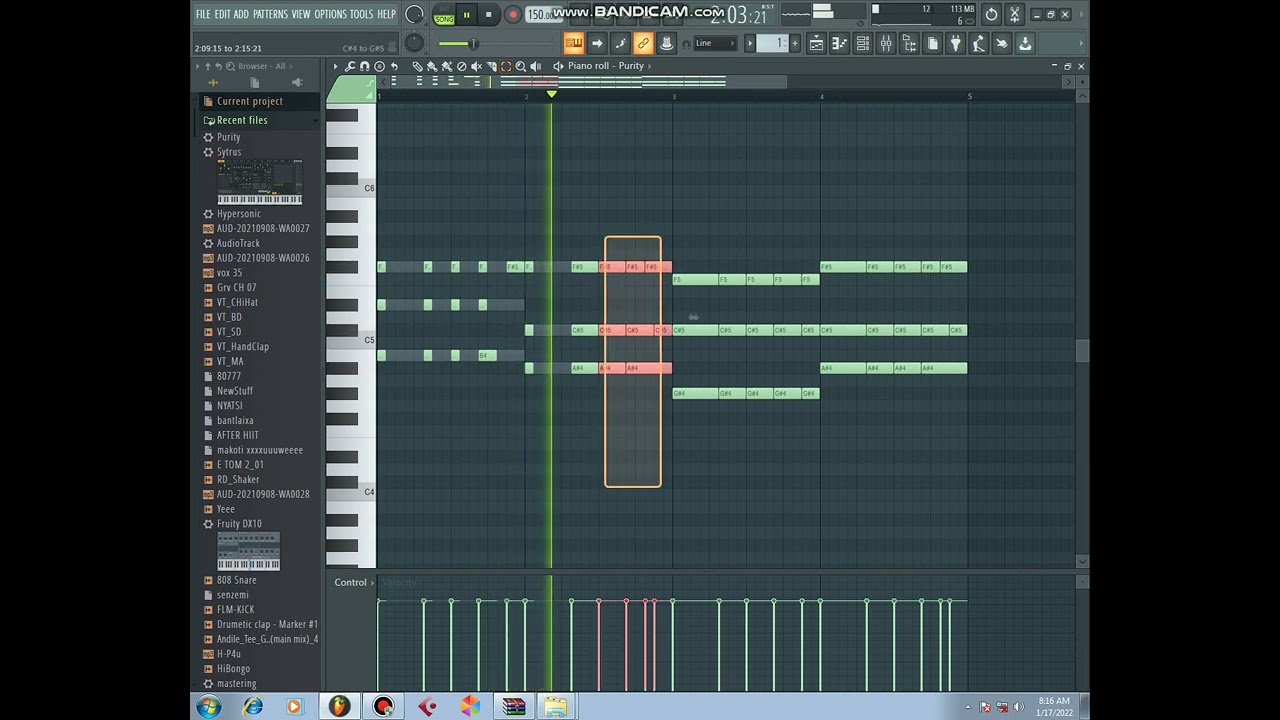Click the stamp tool icon
Screen dimensions: 1280x720
coord(379,66)
